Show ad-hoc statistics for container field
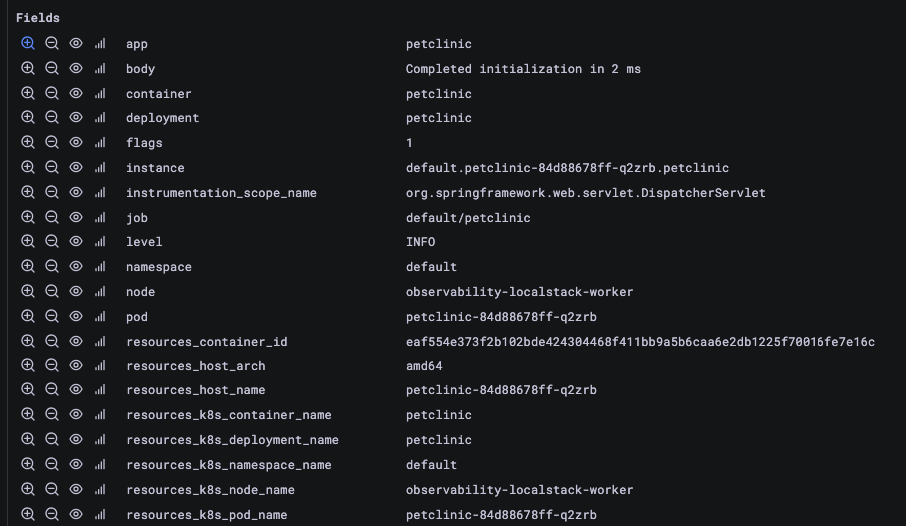Image resolution: width=906 pixels, height=526 pixels. coord(100,94)
